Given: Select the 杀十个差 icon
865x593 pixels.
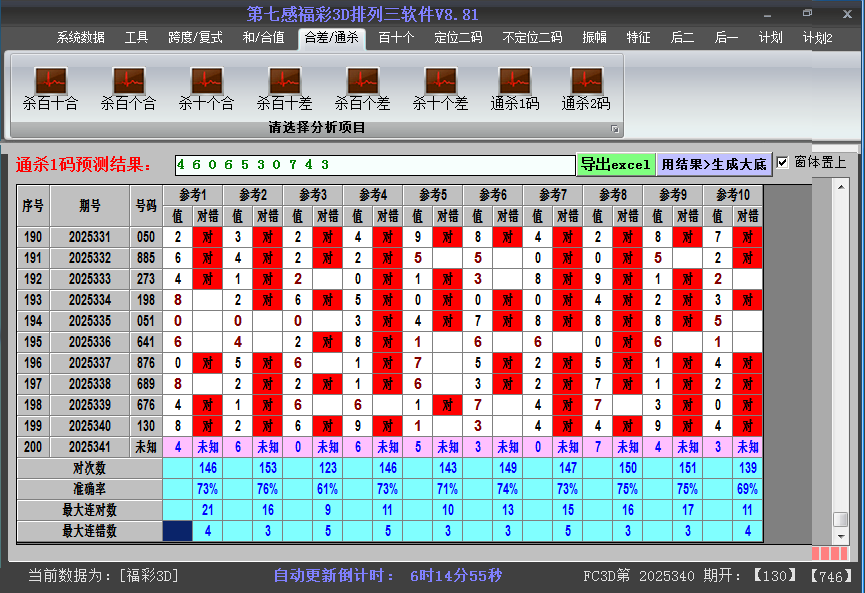Looking at the screenshot, I should tap(440, 81).
